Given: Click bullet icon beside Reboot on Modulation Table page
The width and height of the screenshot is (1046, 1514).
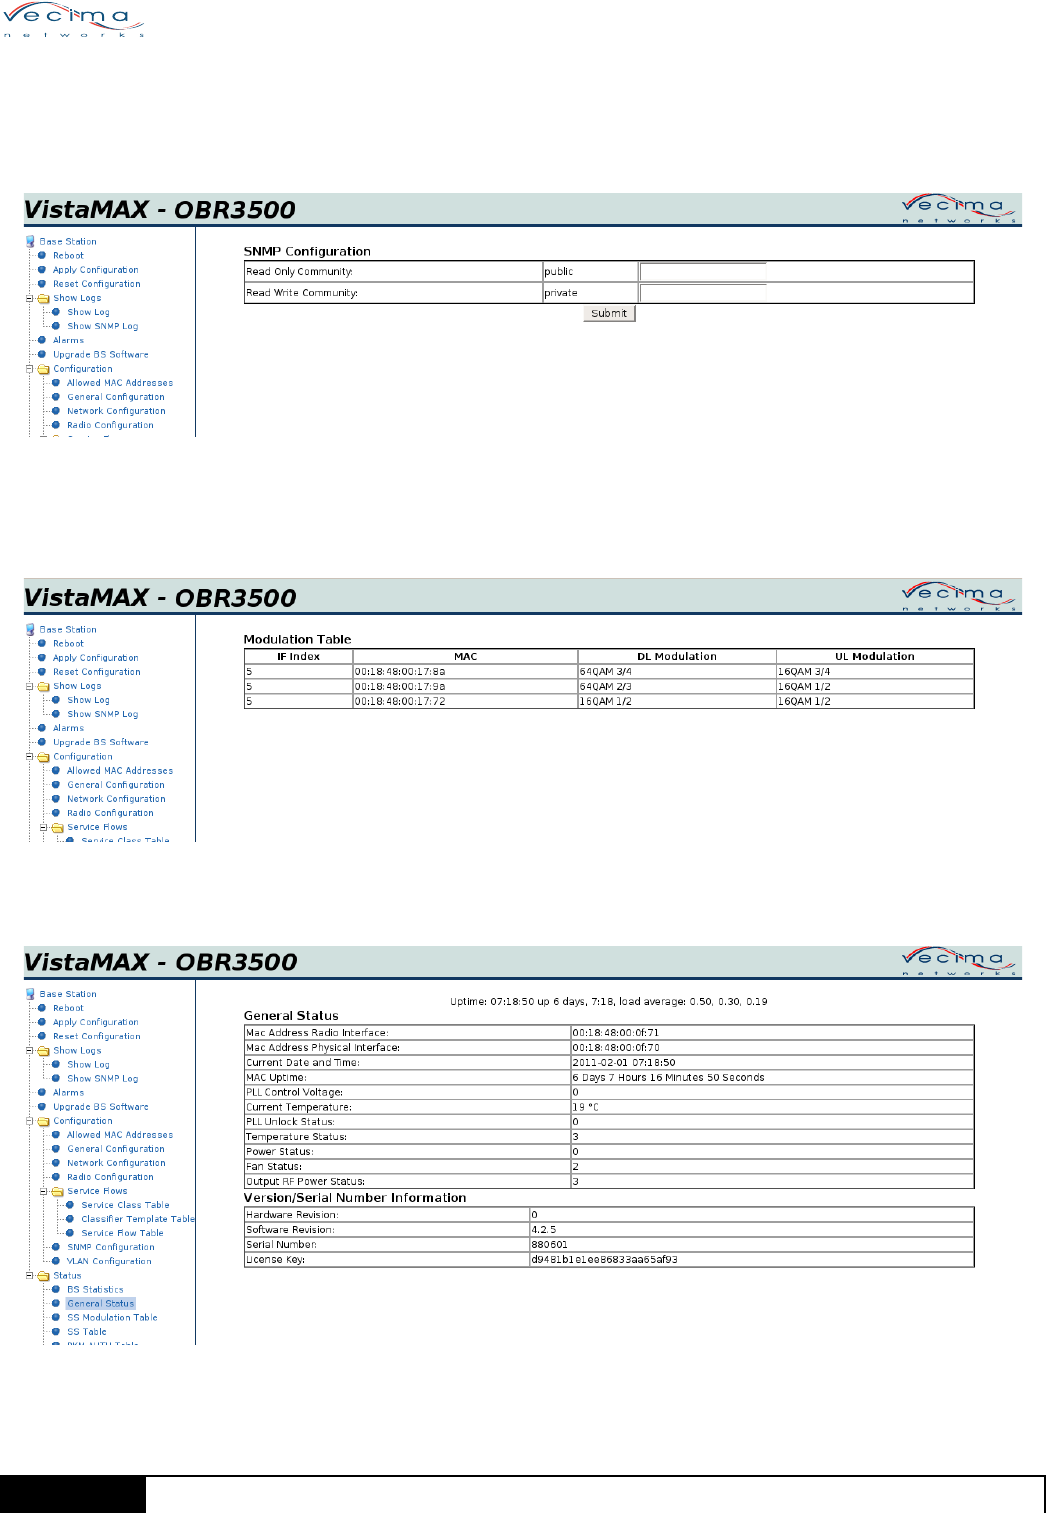Looking at the screenshot, I should point(42,643).
